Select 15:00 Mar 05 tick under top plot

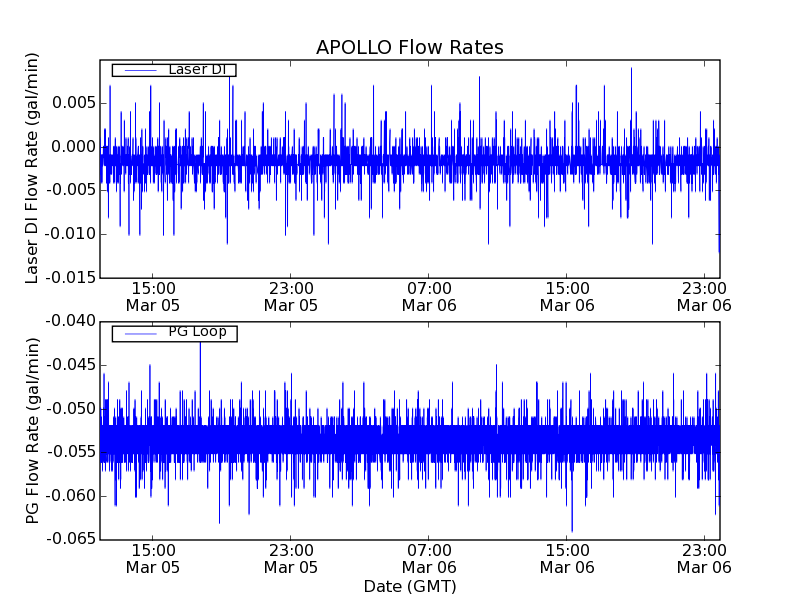(x=152, y=296)
